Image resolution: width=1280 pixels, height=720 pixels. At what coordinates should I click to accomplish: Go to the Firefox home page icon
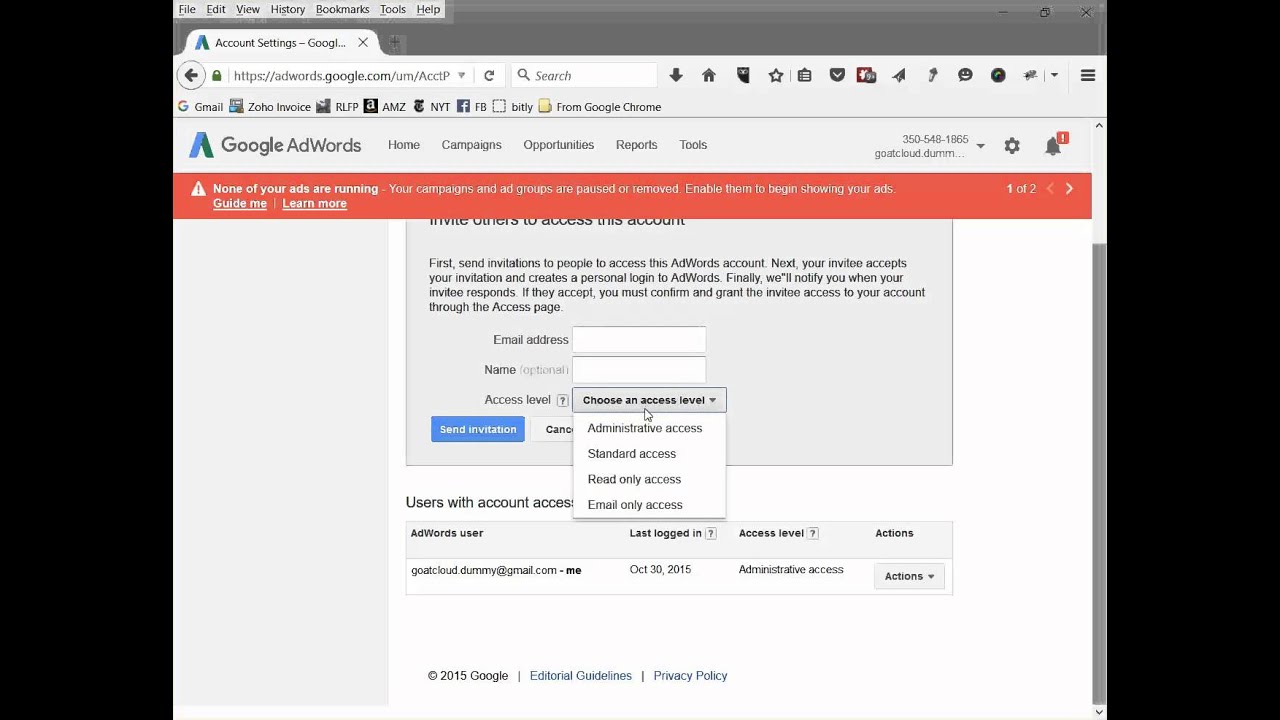click(709, 75)
